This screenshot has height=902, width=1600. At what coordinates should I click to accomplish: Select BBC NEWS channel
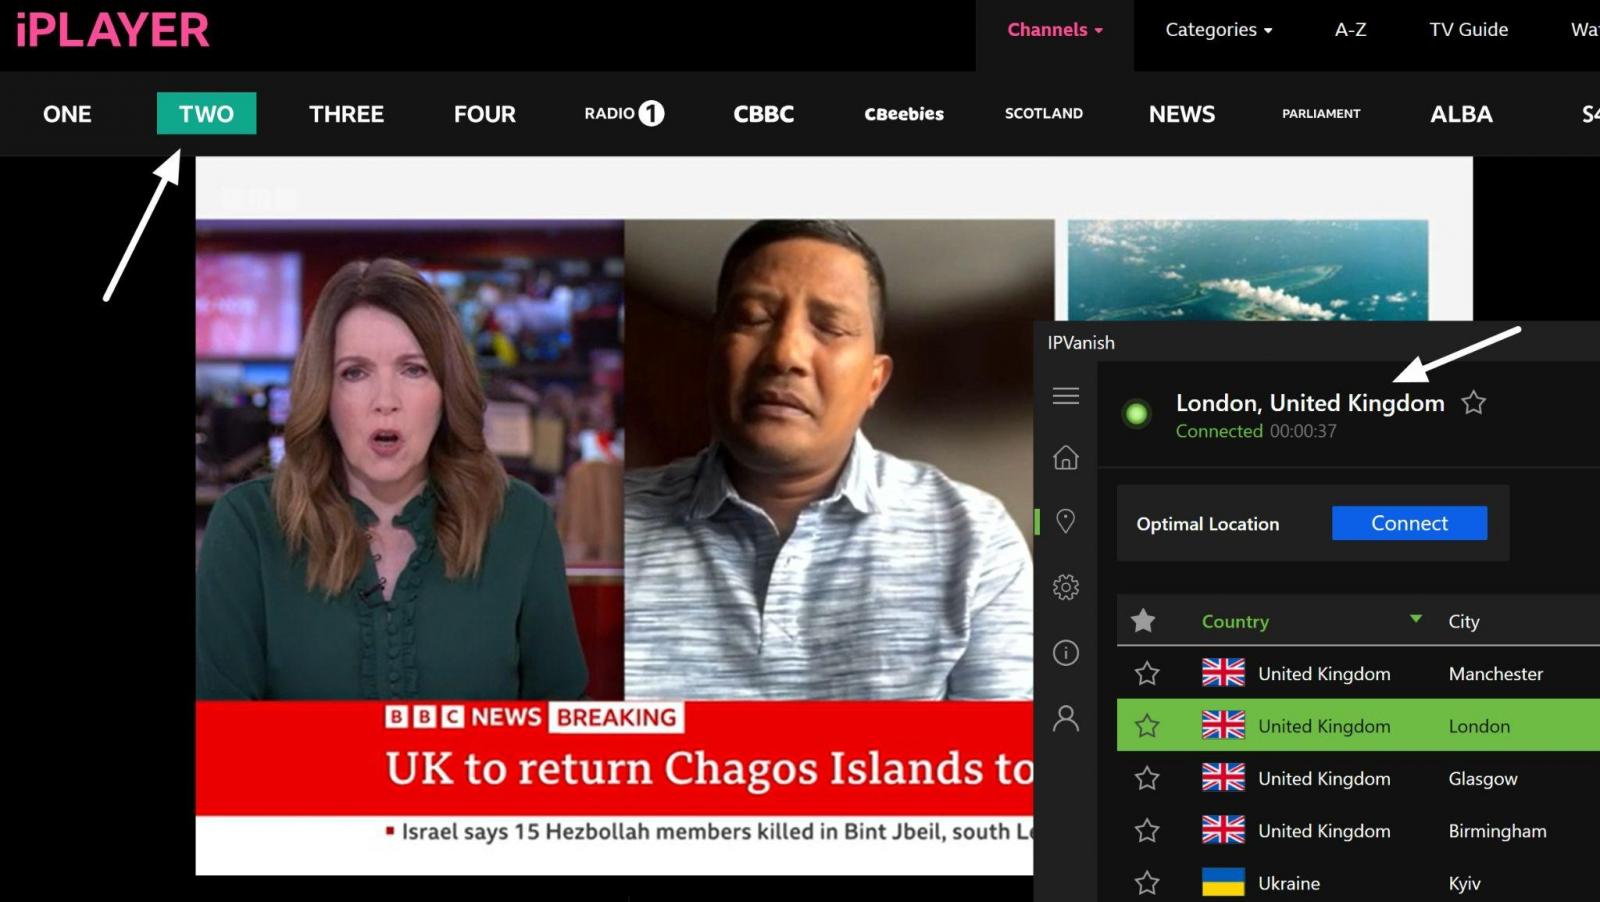[x=1182, y=114]
